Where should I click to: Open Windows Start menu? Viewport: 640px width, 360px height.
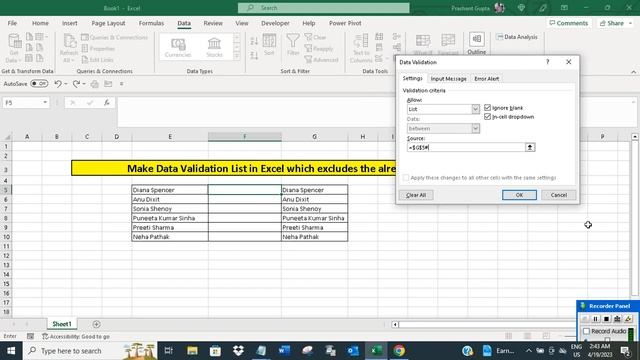[11, 351]
